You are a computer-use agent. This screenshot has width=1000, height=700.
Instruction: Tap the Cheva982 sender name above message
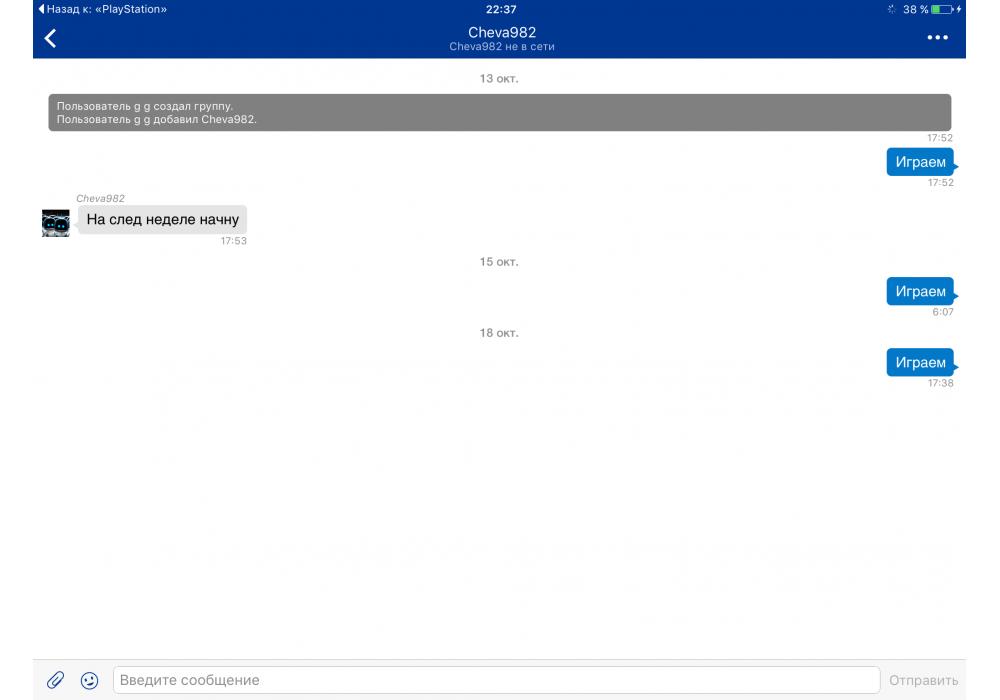coord(100,199)
